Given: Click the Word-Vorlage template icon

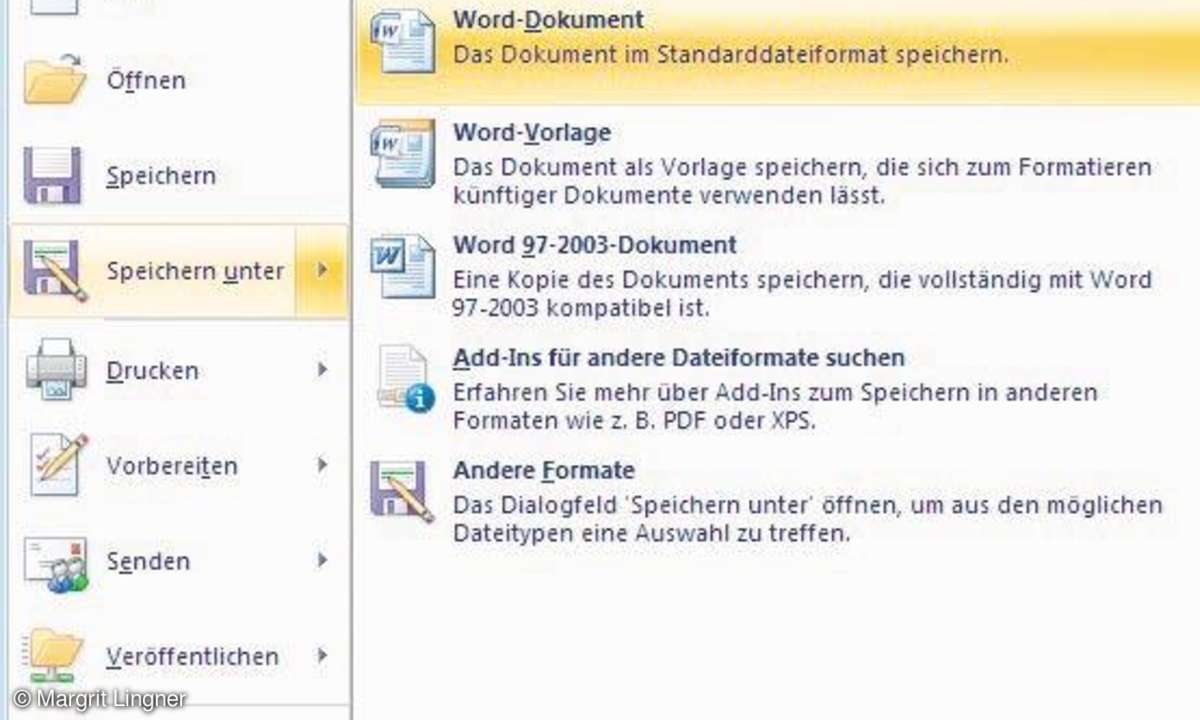Looking at the screenshot, I should point(403,154).
